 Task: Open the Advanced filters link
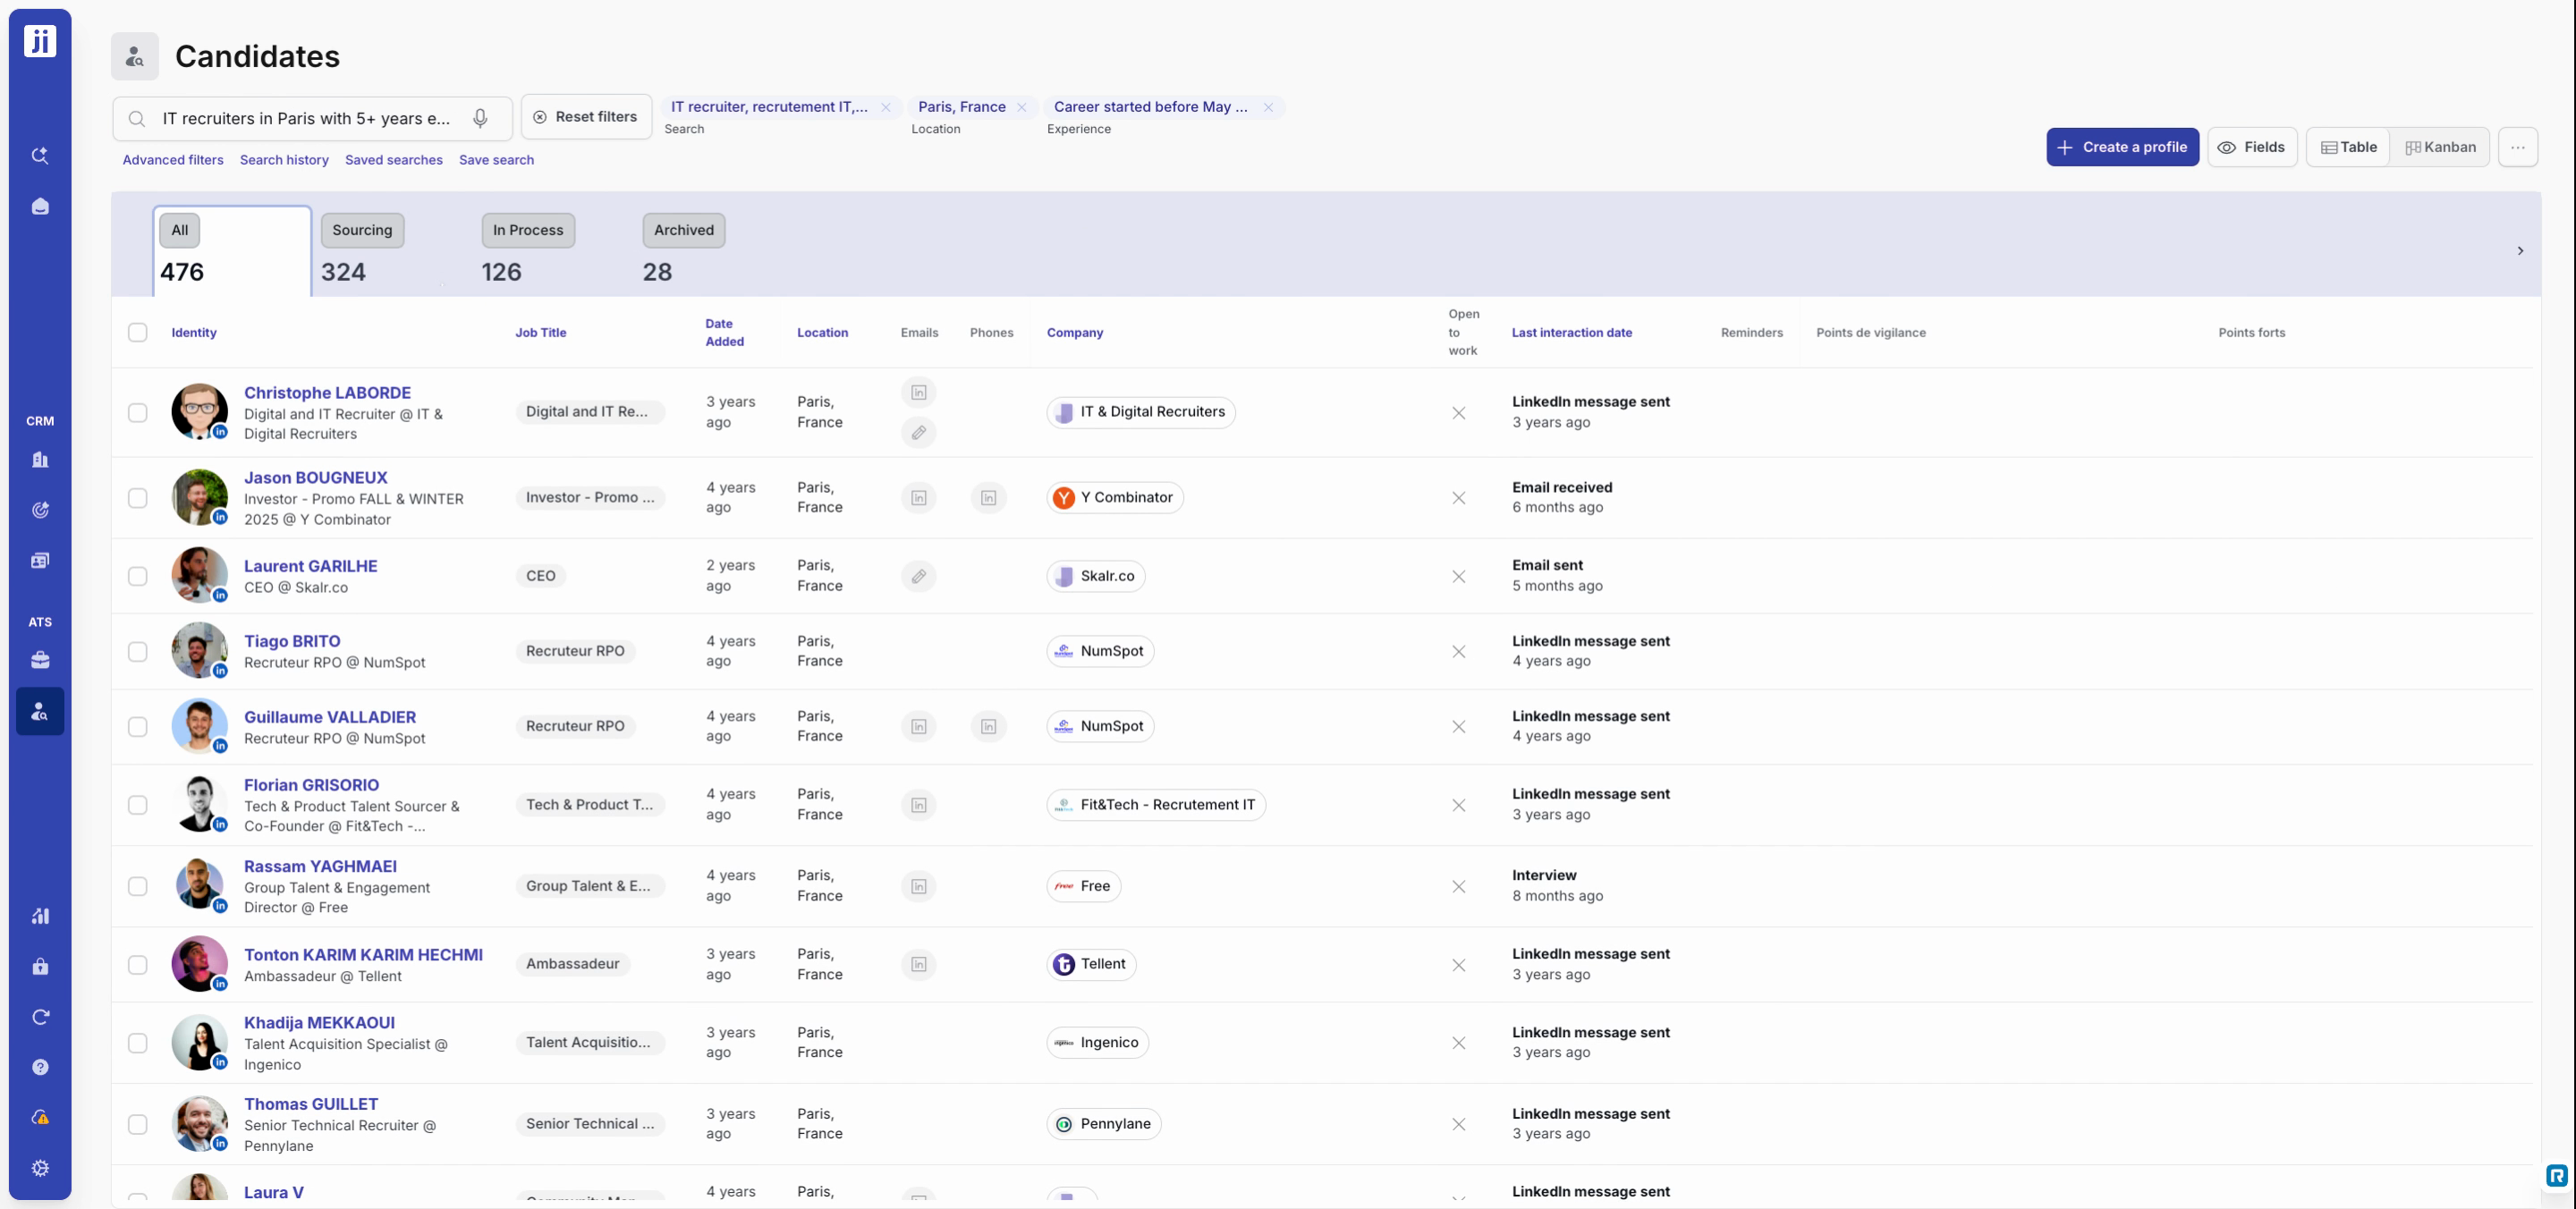point(173,160)
